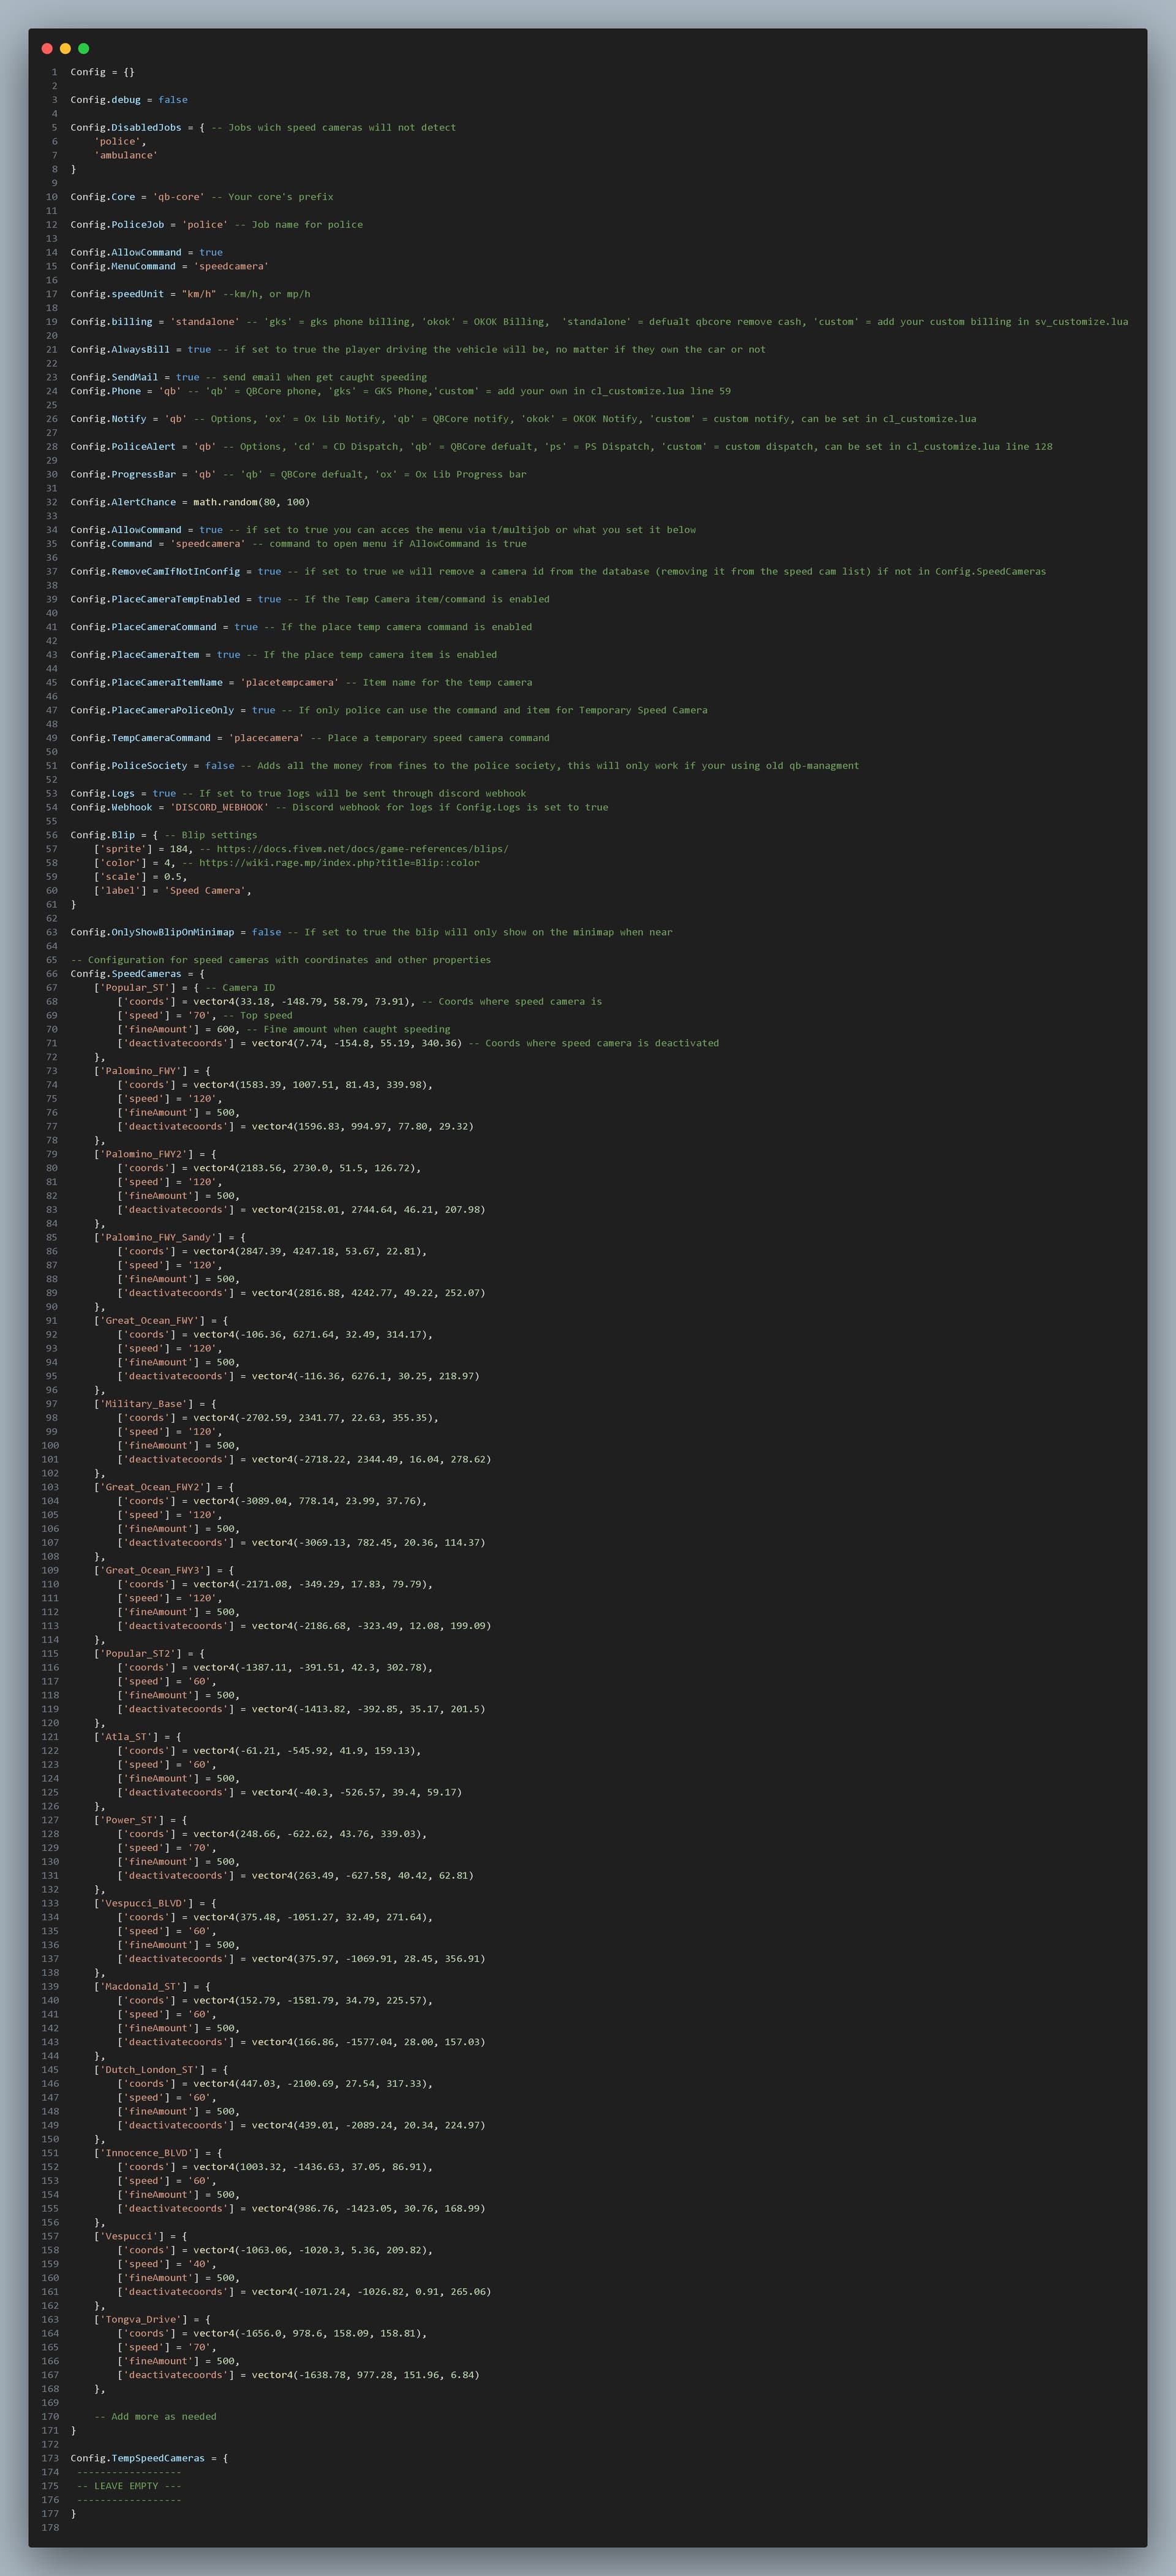Click "Config.debug" on line 3
Screen dimensions: 1176x2576
pos(106,100)
